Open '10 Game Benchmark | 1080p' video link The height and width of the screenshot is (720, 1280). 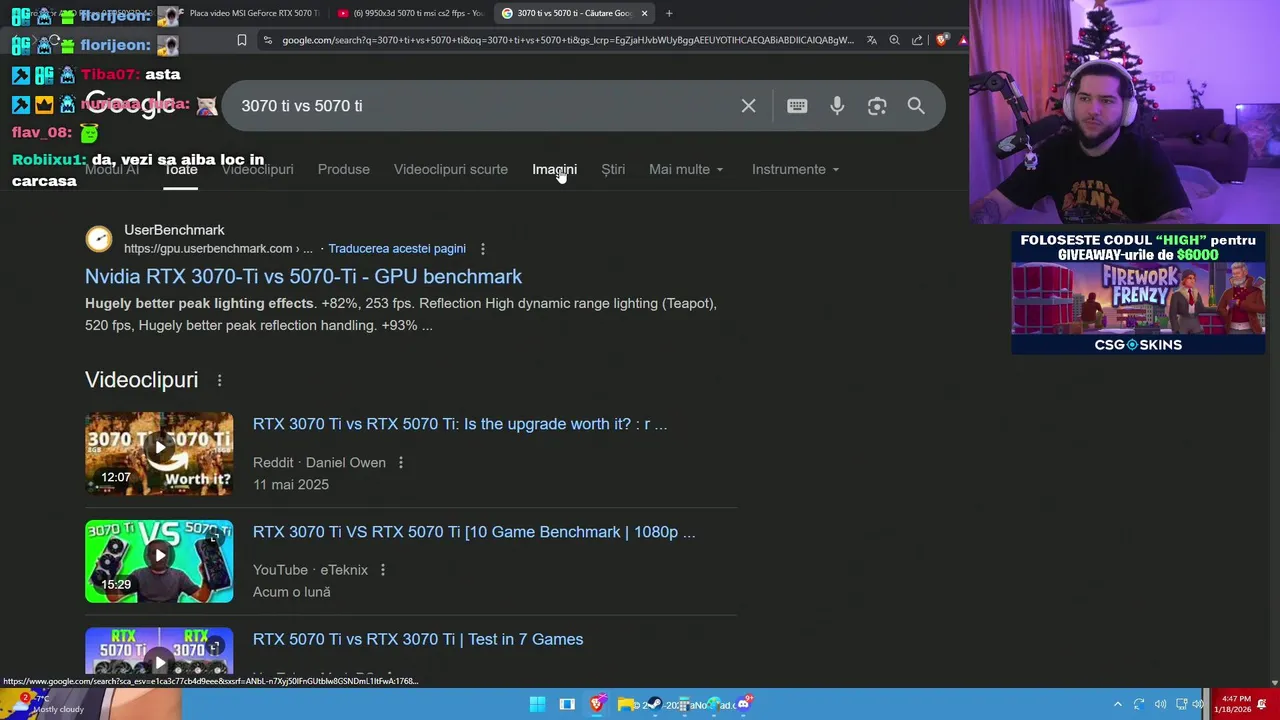tap(474, 532)
